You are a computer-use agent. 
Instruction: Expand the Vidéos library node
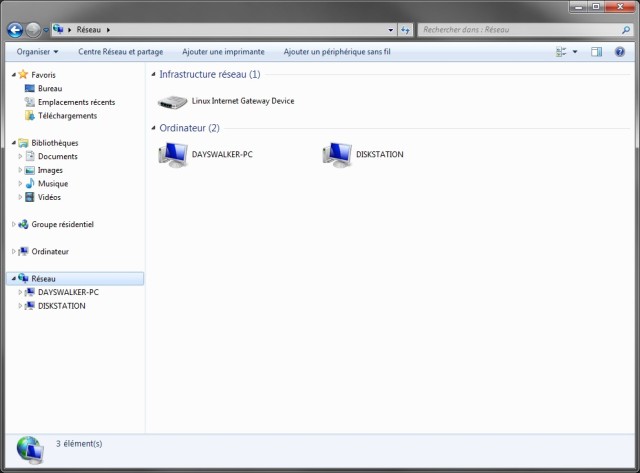[20, 197]
